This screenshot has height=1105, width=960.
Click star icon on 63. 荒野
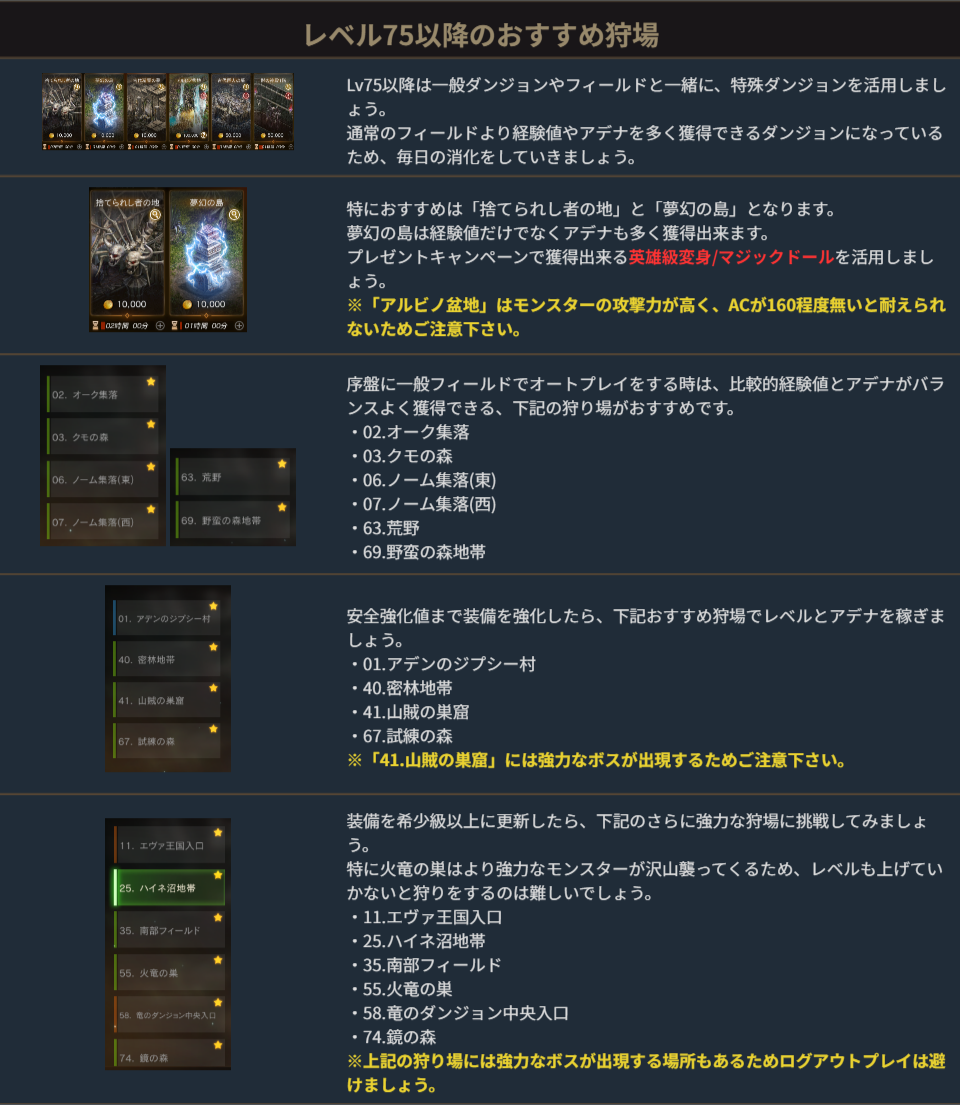282,464
